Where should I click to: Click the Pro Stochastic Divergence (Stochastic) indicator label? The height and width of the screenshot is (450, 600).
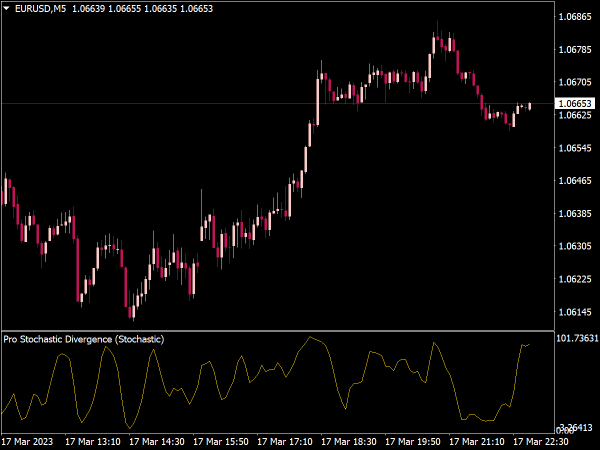[84, 339]
